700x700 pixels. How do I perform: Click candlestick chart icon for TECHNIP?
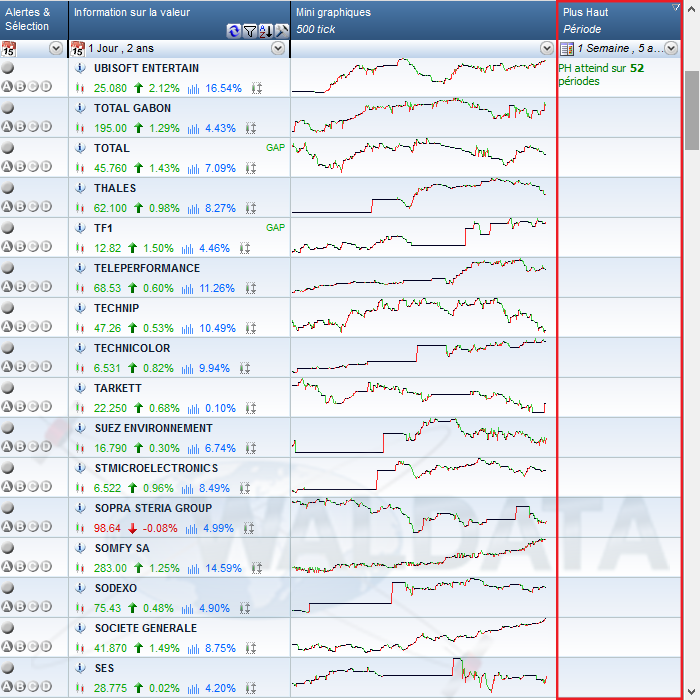[80, 328]
